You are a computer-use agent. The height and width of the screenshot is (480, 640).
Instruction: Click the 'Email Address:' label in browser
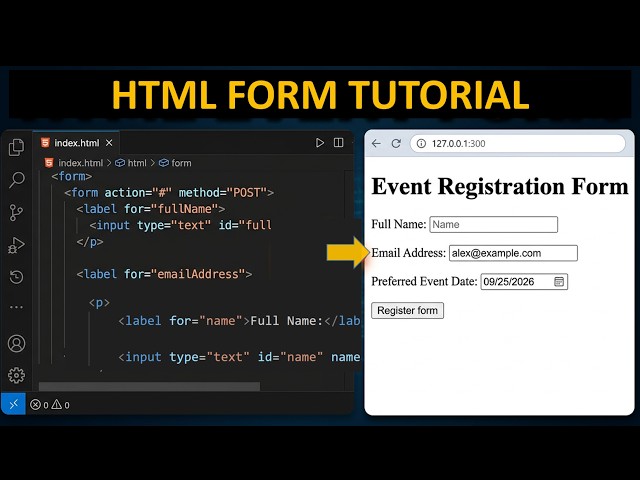click(x=408, y=253)
